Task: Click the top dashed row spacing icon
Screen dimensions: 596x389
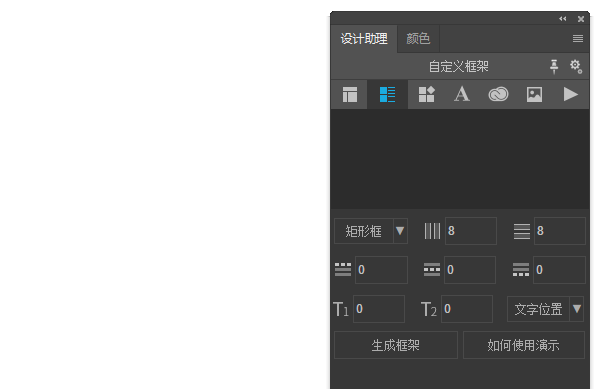Action: pos(343,270)
